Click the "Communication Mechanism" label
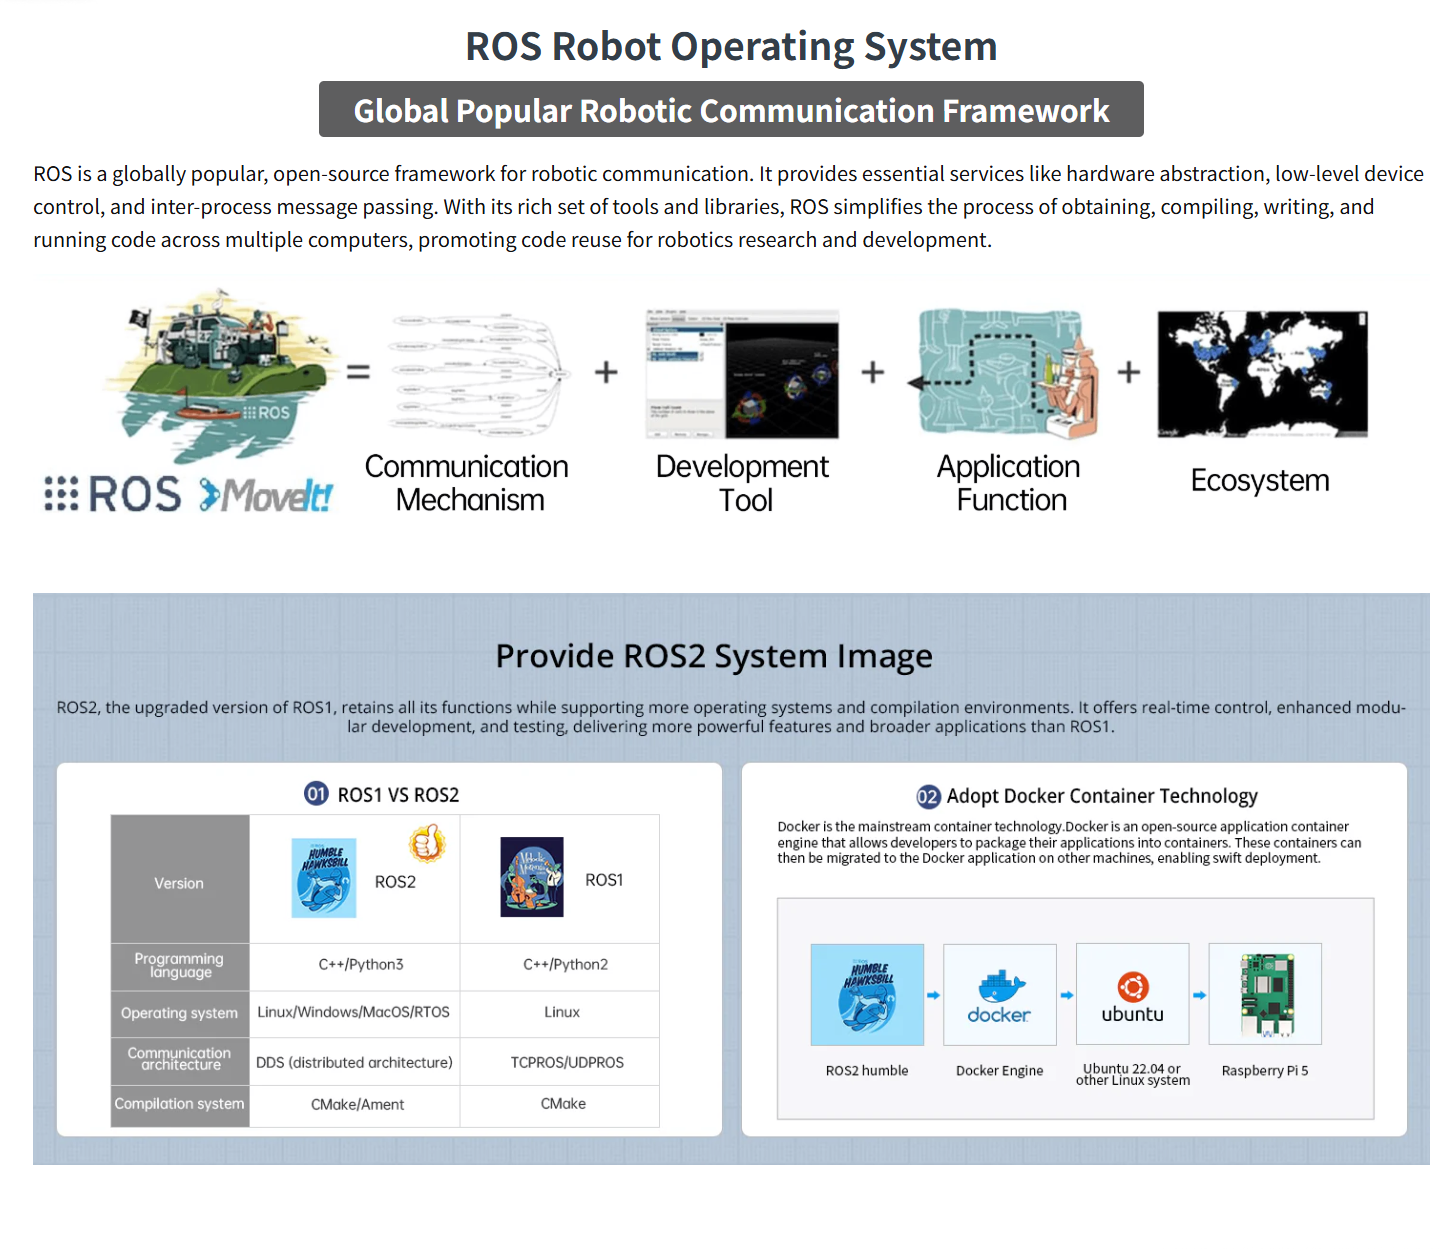This screenshot has width=1444, height=1249. point(467,483)
